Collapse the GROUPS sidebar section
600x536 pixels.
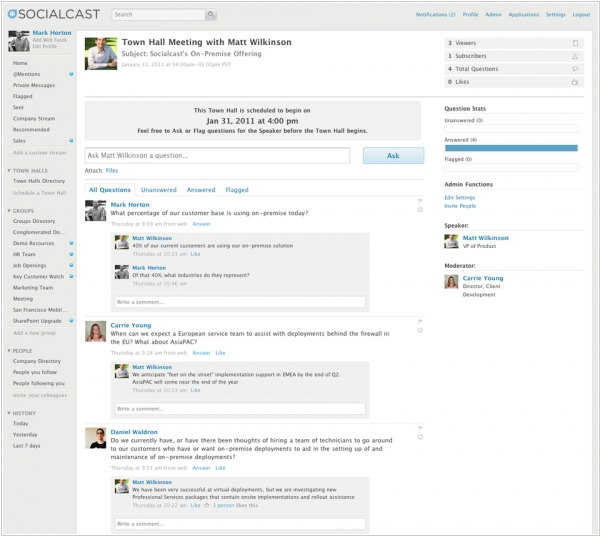tap(9, 211)
